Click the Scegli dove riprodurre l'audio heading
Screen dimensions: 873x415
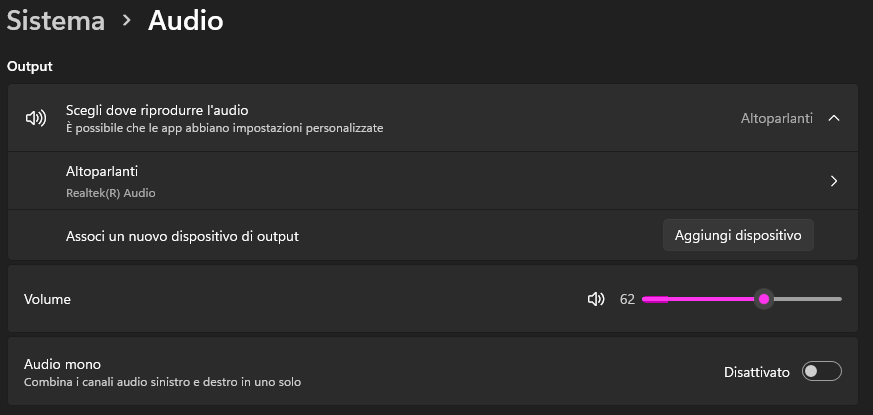157,110
